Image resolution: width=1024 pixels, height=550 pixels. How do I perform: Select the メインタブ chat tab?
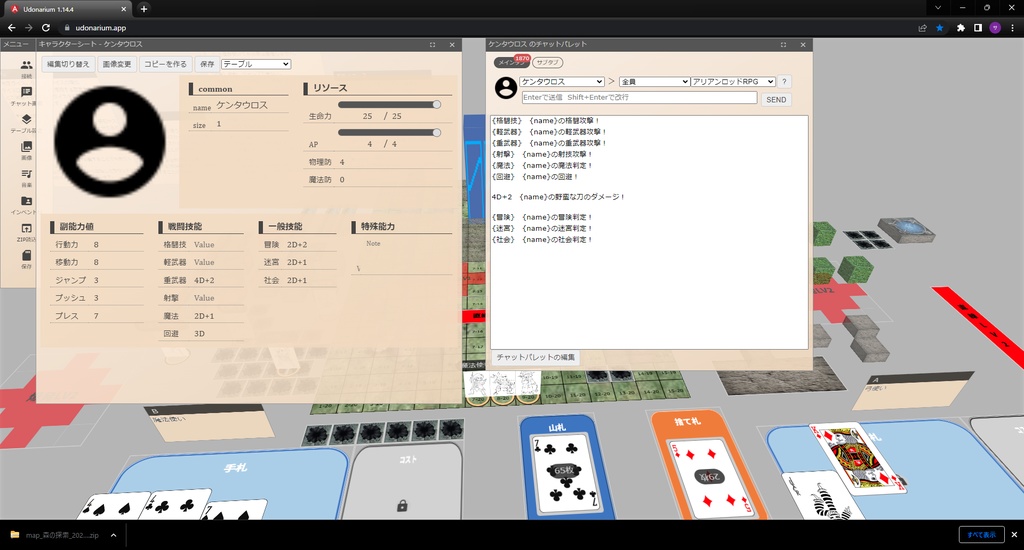[511, 63]
